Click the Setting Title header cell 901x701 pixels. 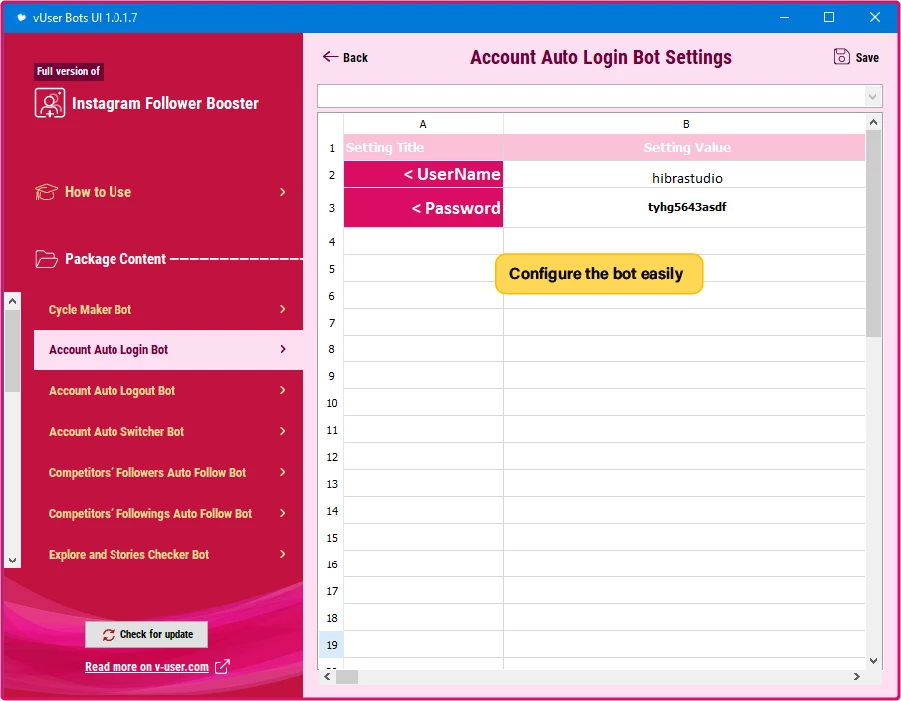pyautogui.click(x=423, y=147)
